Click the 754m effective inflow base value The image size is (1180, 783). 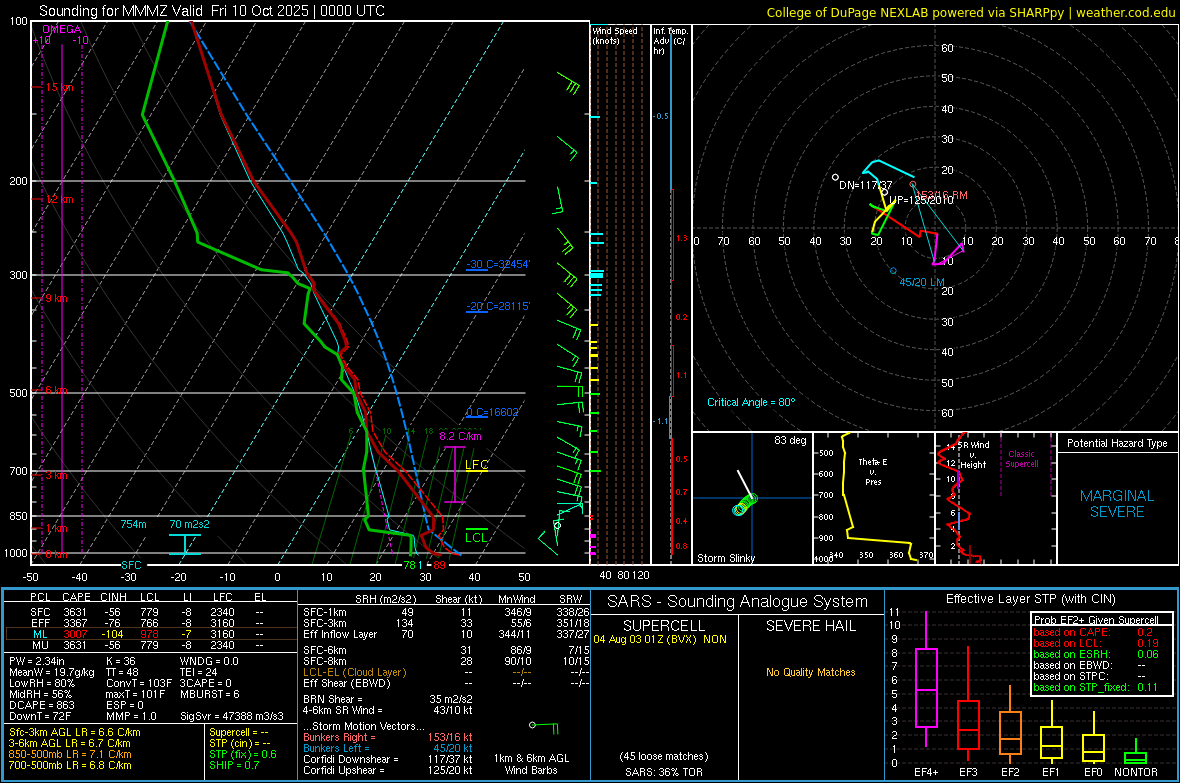point(133,524)
